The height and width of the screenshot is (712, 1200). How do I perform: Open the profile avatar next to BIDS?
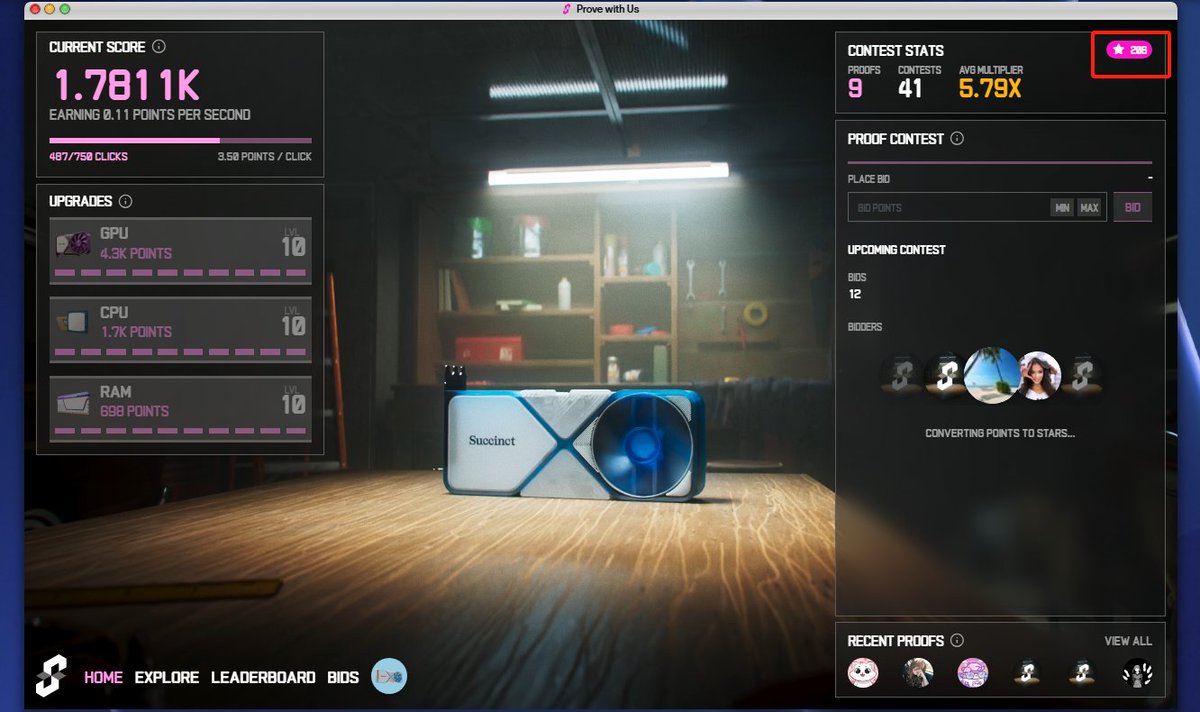389,677
